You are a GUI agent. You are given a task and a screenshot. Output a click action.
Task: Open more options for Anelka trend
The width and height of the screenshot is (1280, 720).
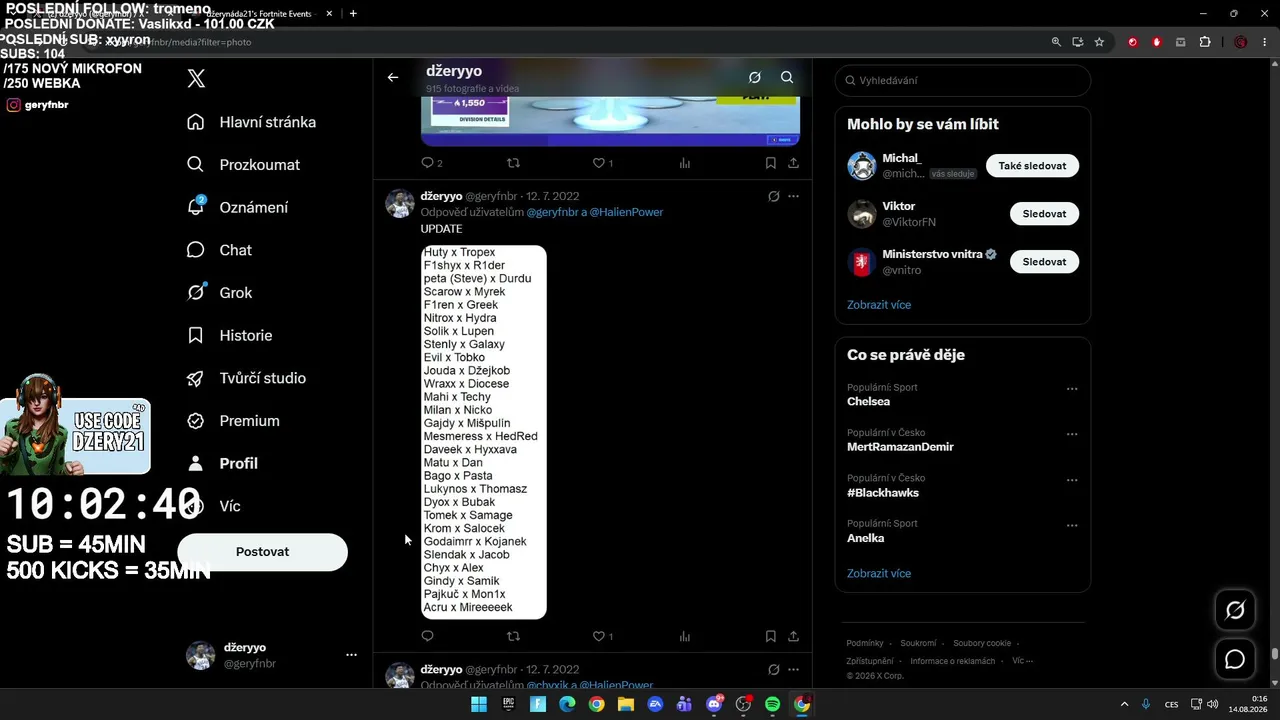tap(1072, 526)
